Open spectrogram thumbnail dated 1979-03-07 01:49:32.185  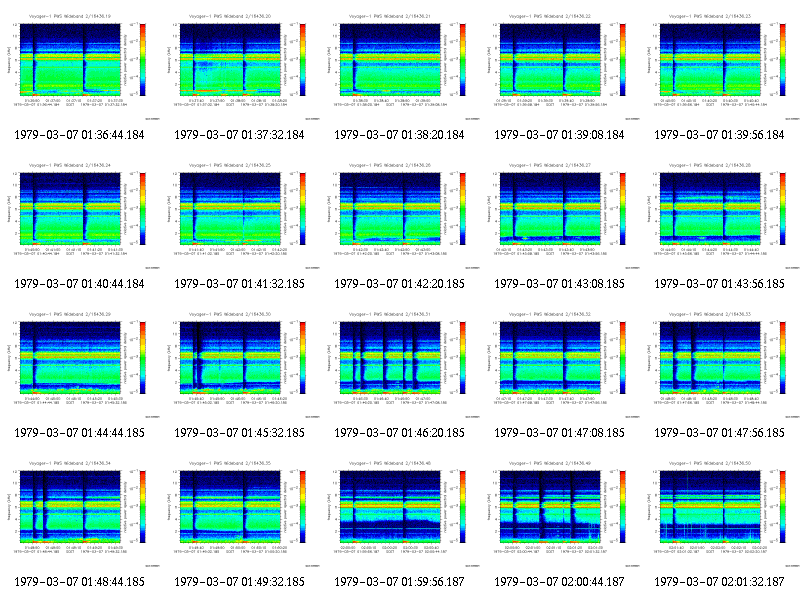coord(240,513)
